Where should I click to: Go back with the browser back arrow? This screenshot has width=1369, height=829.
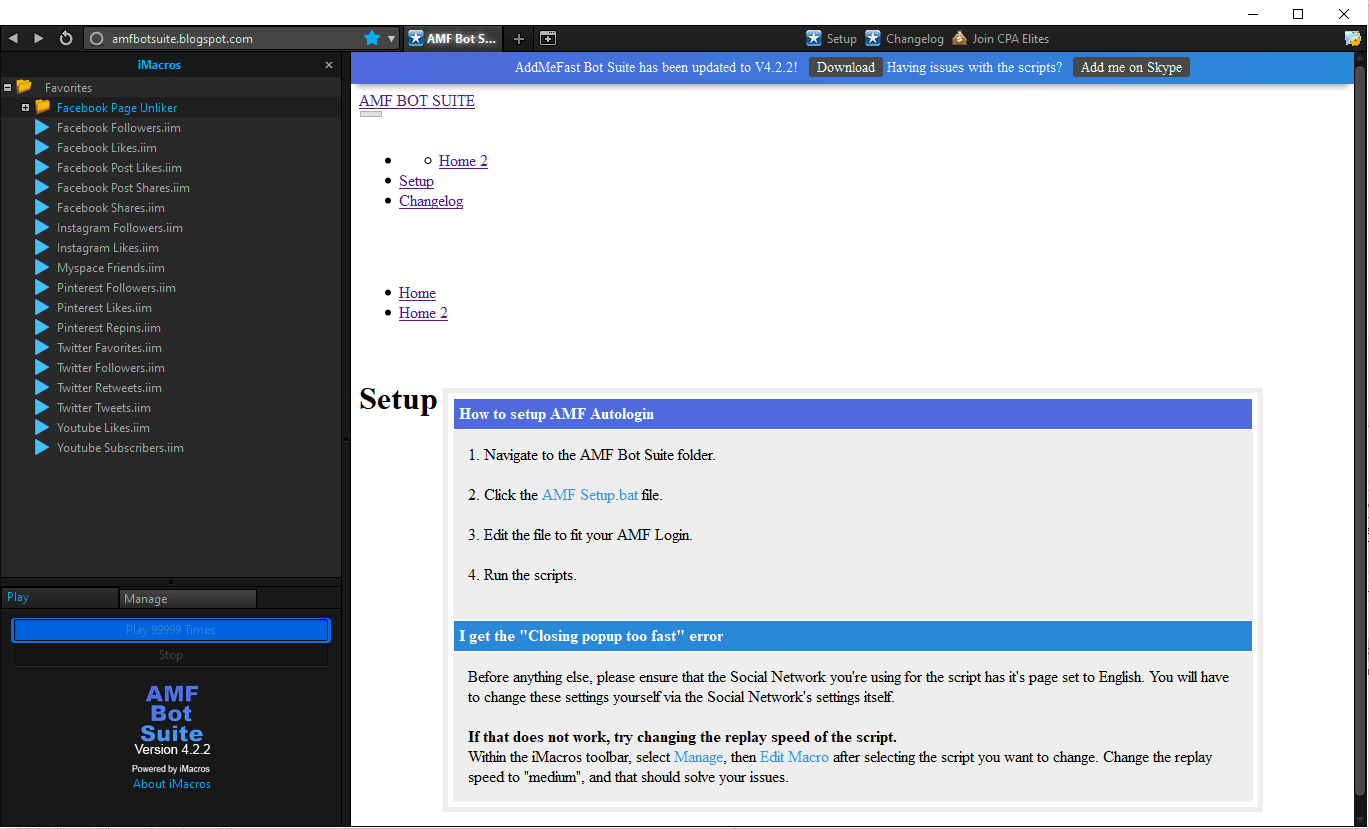tap(14, 38)
